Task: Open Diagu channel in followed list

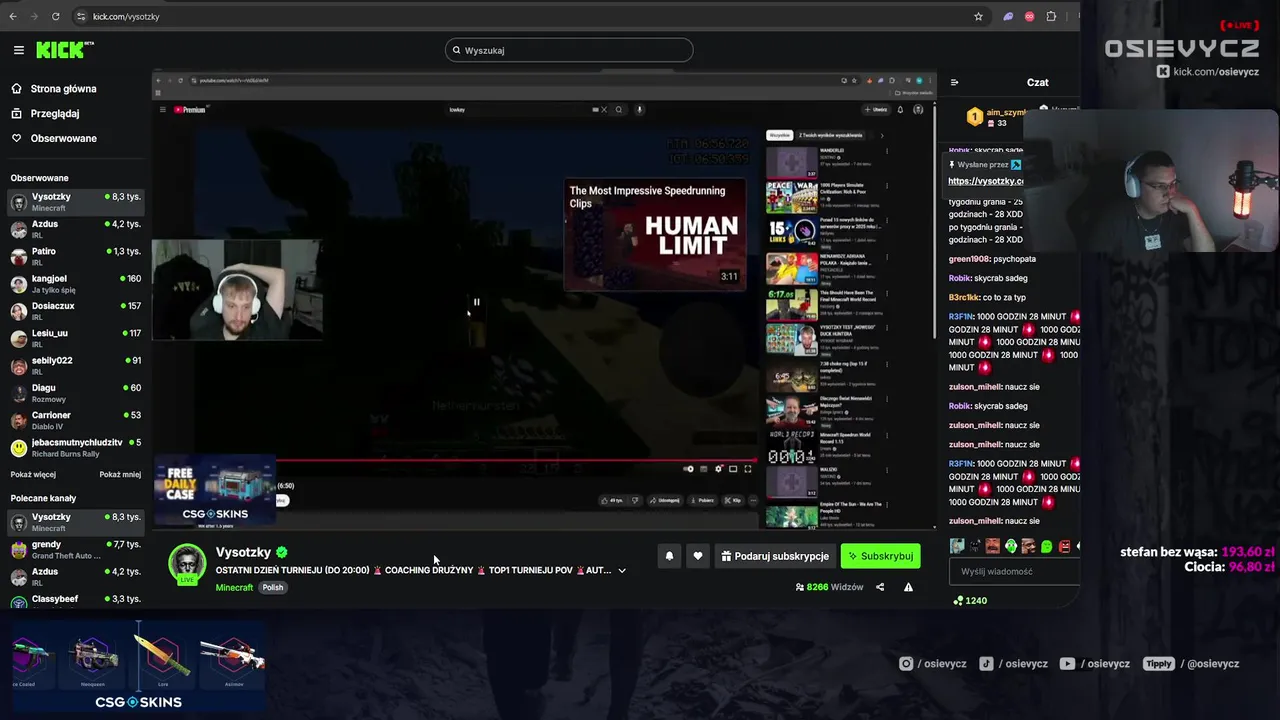Action: [x=75, y=392]
